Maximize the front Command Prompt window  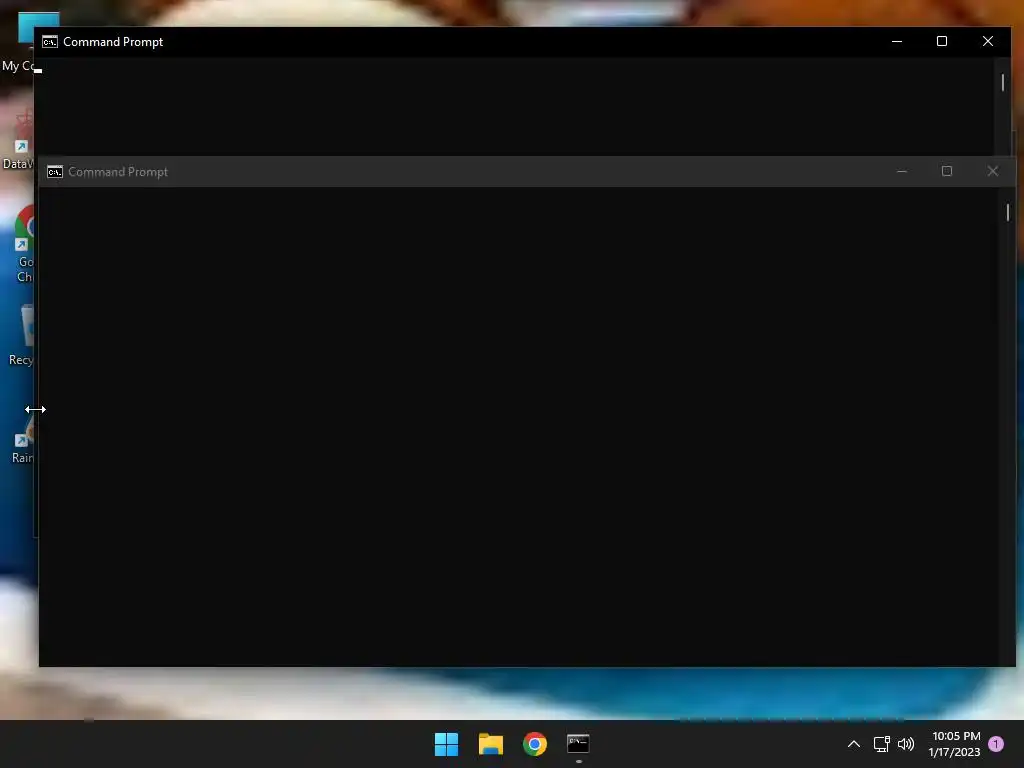click(947, 171)
